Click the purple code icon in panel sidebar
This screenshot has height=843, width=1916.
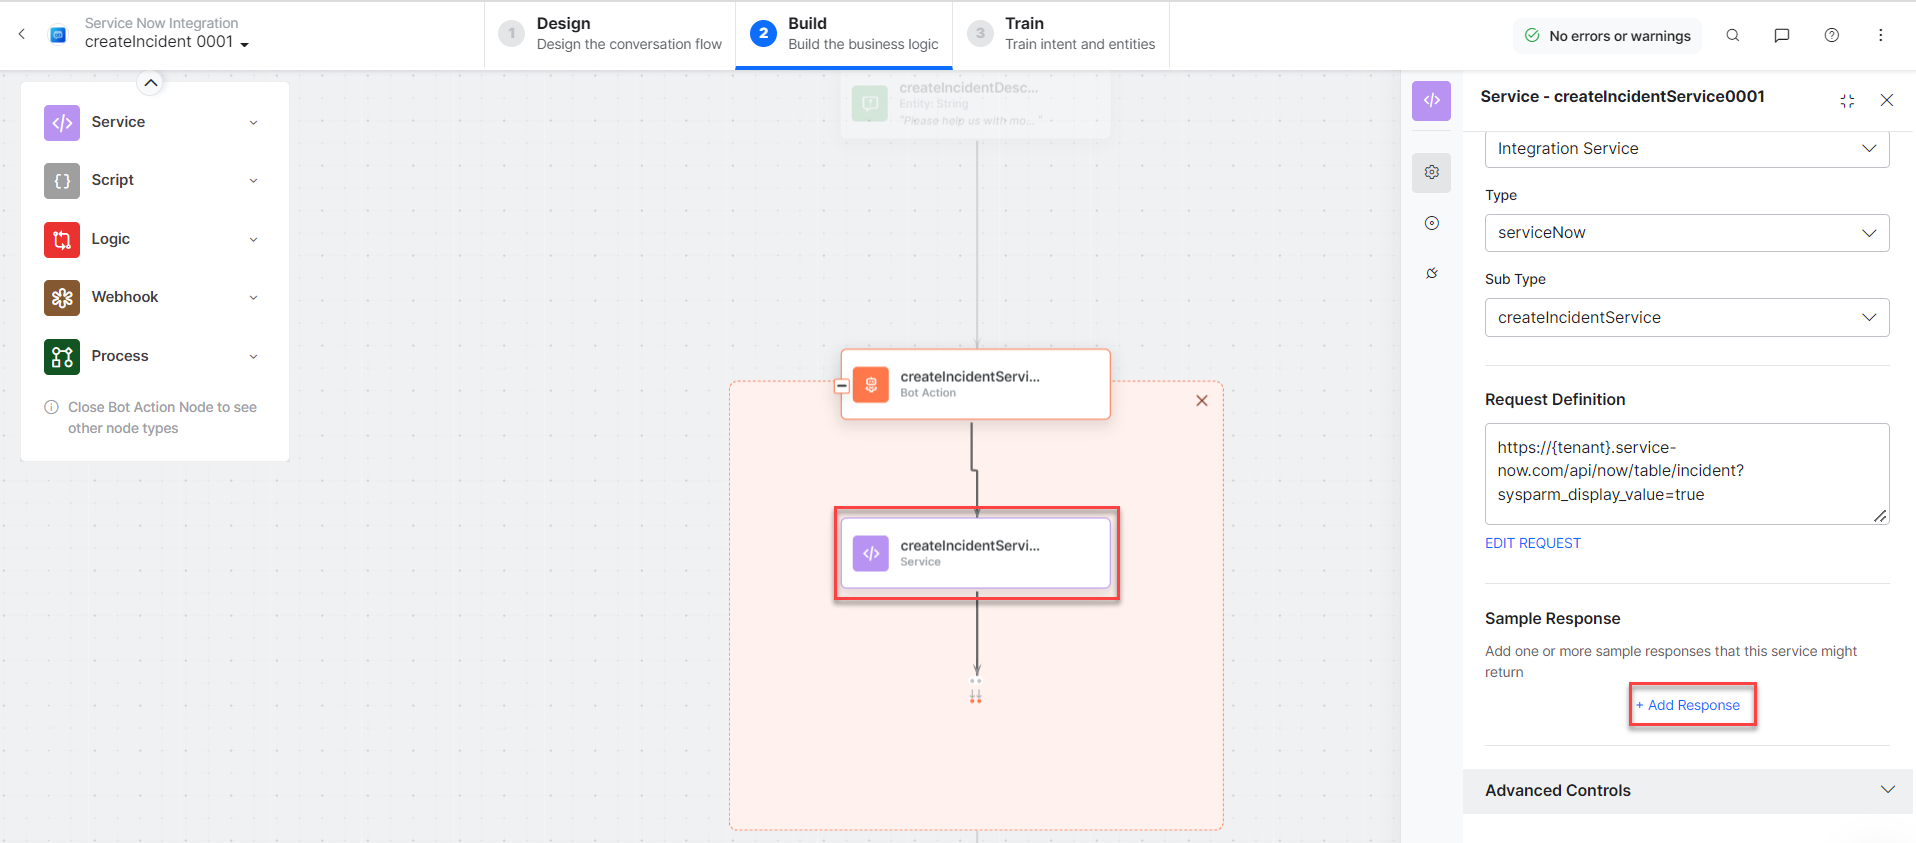[x=1431, y=100]
